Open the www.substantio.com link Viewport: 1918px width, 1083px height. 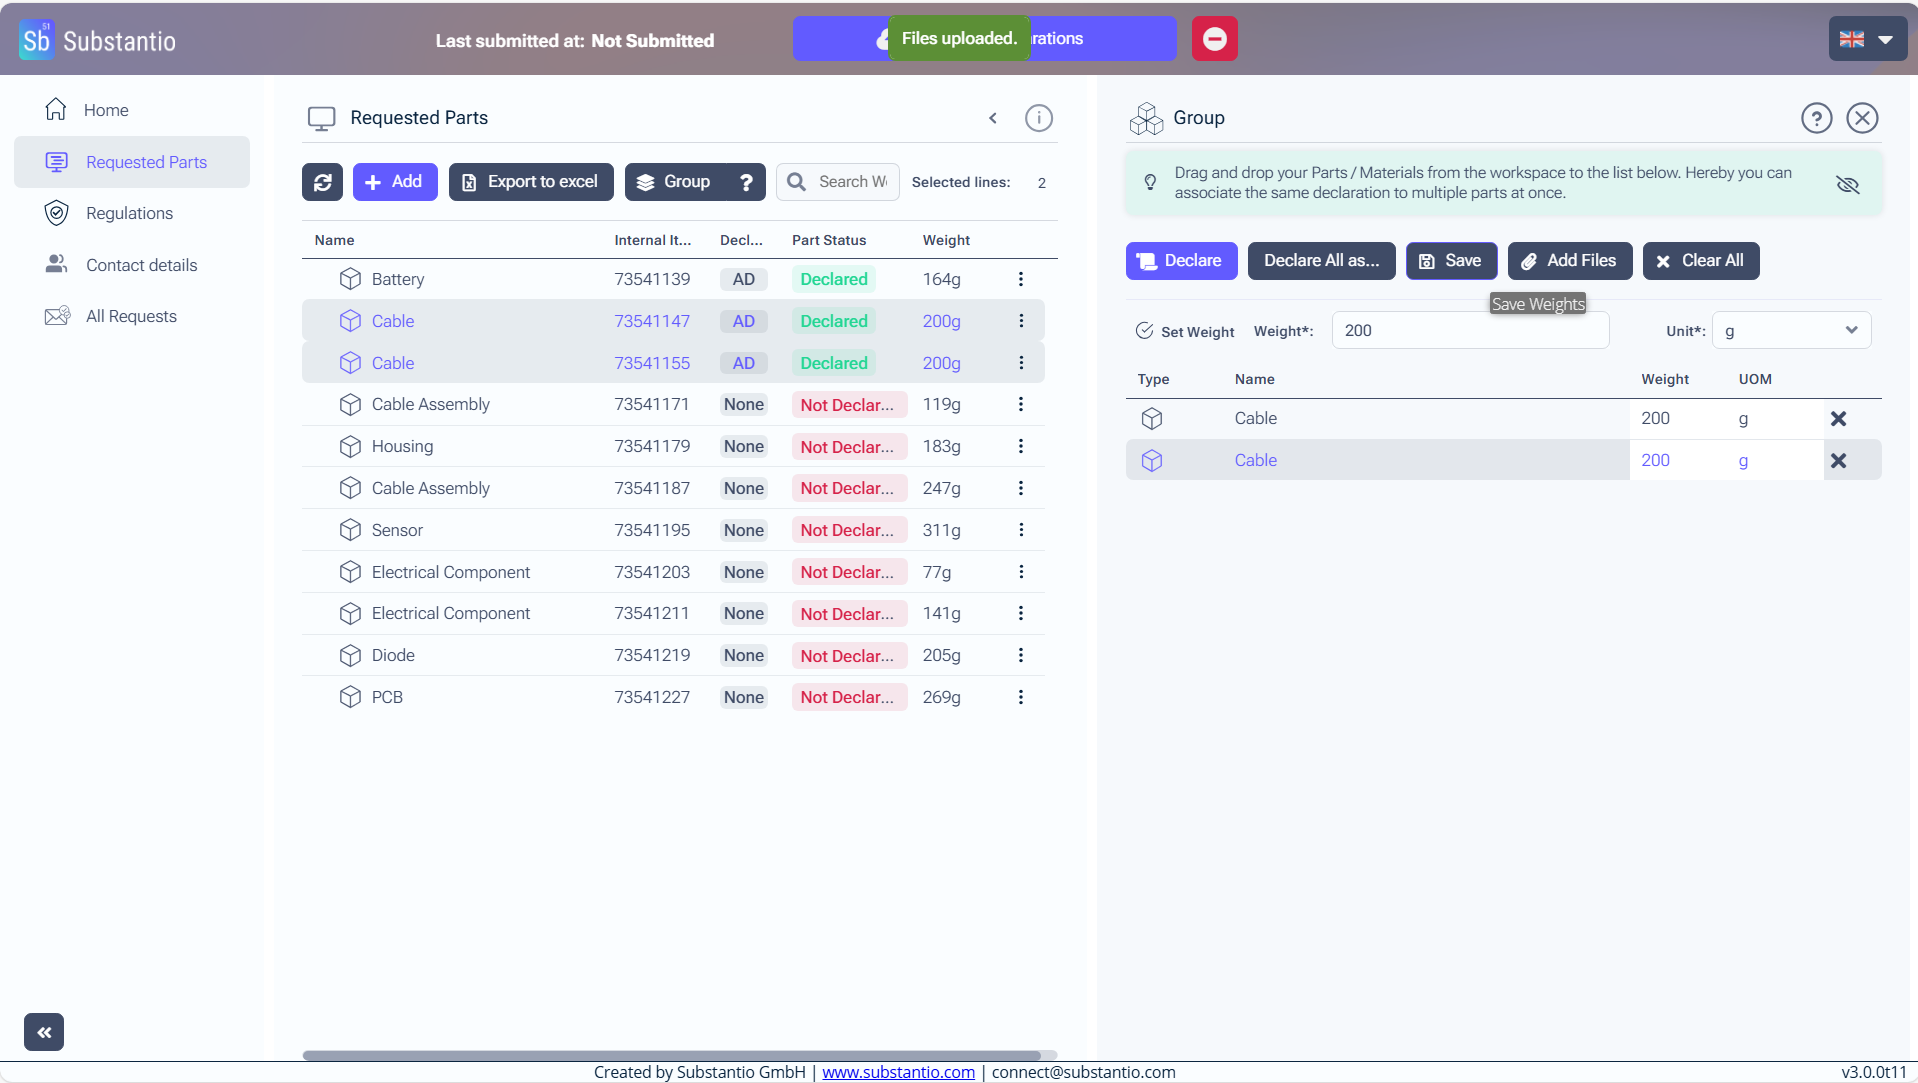897,1072
